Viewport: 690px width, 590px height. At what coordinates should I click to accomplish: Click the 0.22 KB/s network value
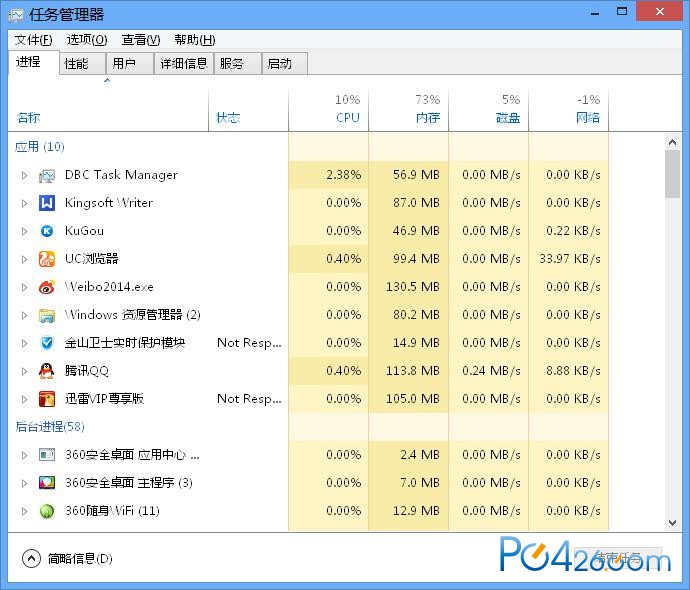(573, 231)
